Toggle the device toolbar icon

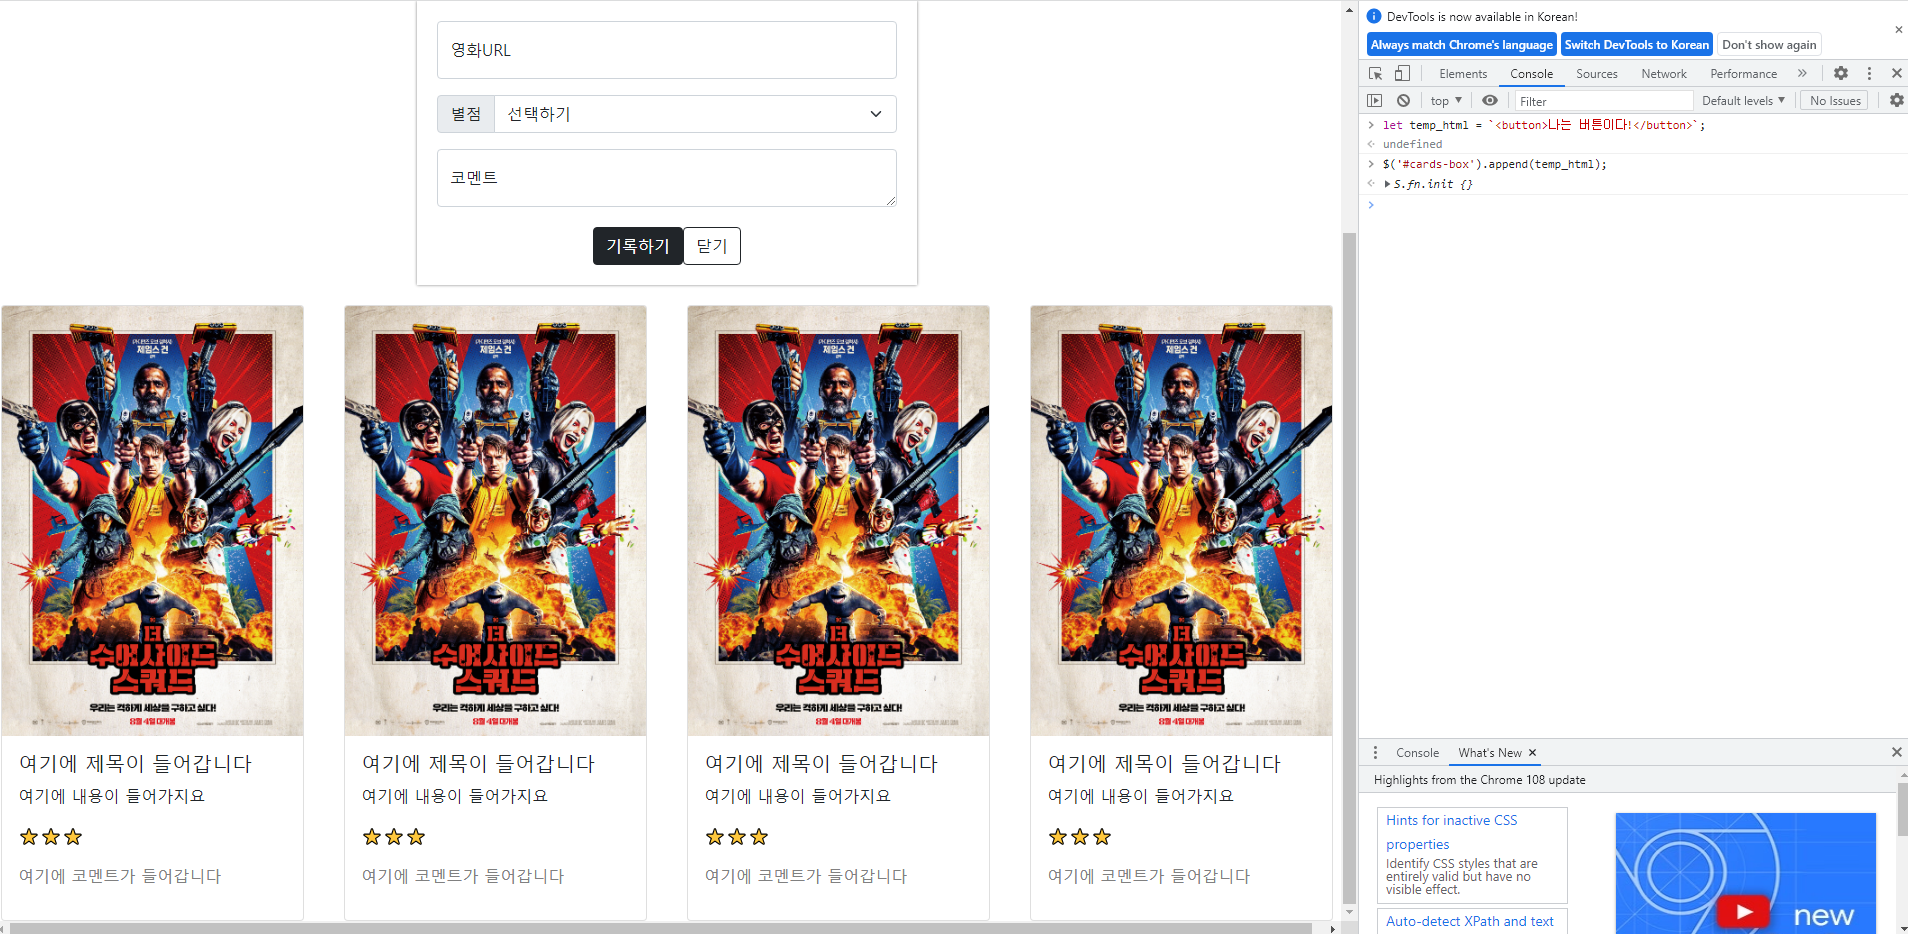click(1402, 73)
